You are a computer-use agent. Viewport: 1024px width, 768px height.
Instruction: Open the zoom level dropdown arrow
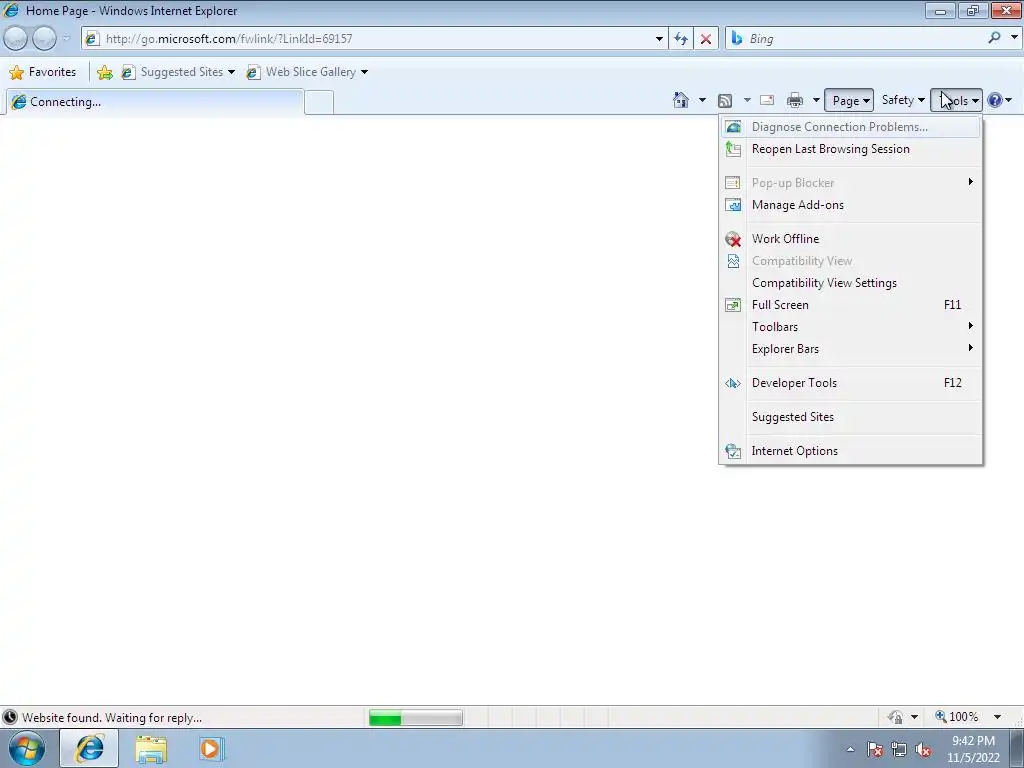point(997,717)
